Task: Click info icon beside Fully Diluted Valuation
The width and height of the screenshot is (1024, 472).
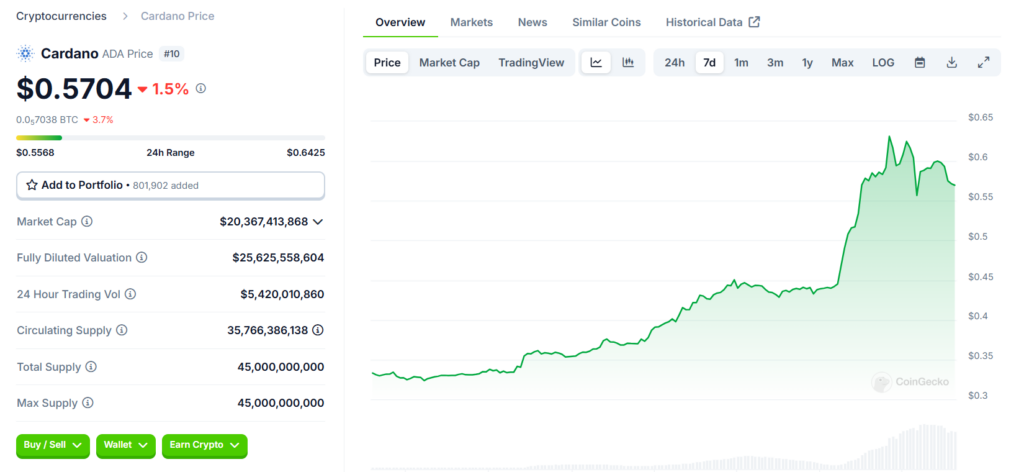Action: coord(141,258)
